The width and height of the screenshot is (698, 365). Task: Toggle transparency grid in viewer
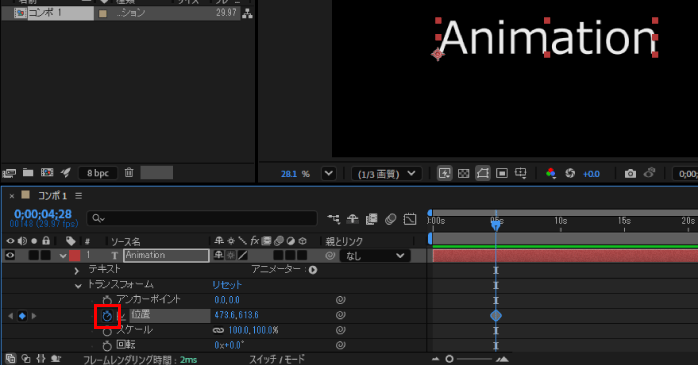pyautogui.click(x=463, y=173)
